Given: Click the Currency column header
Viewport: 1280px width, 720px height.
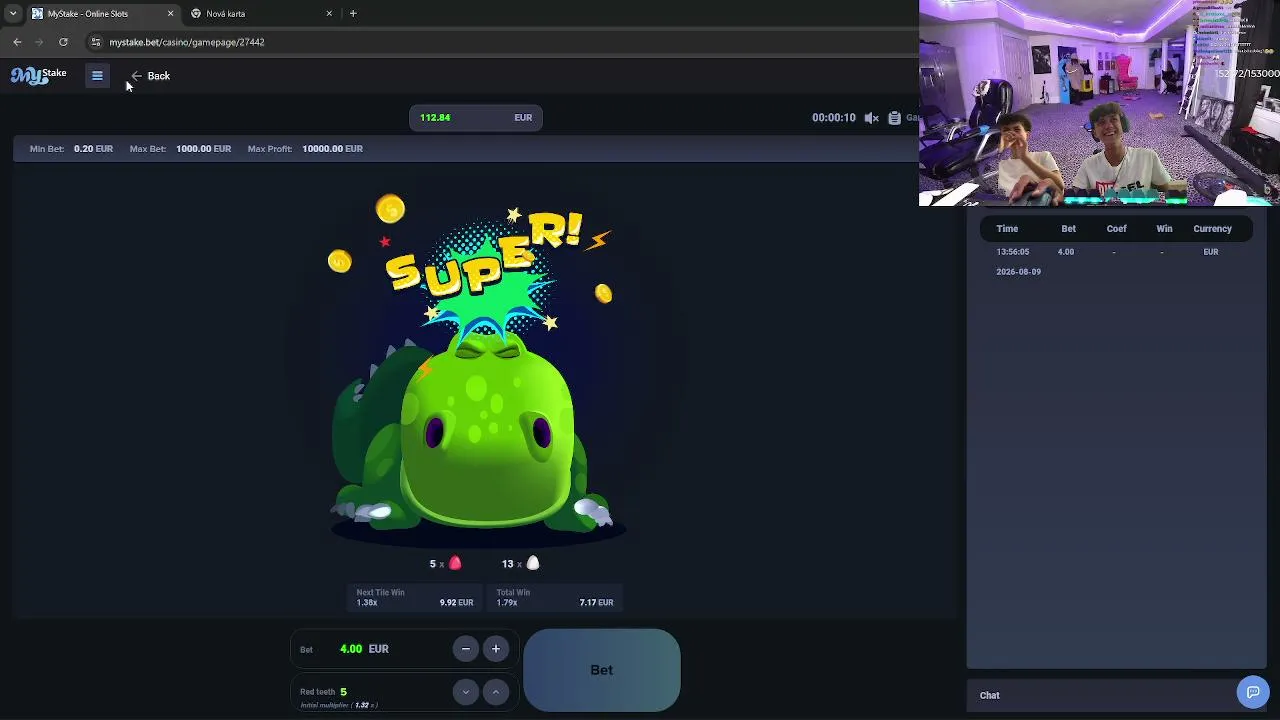Looking at the screenshot, I should pos(1212,229).
